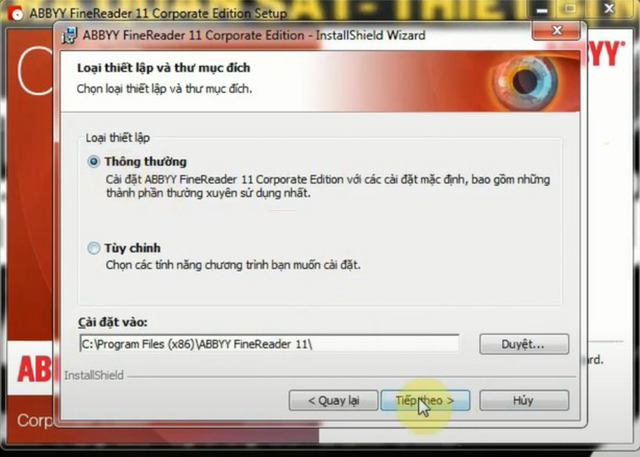Continue with the Tiếp theo button
The image size is (640, 457).
pyautogui.click(x=424, y=400)
